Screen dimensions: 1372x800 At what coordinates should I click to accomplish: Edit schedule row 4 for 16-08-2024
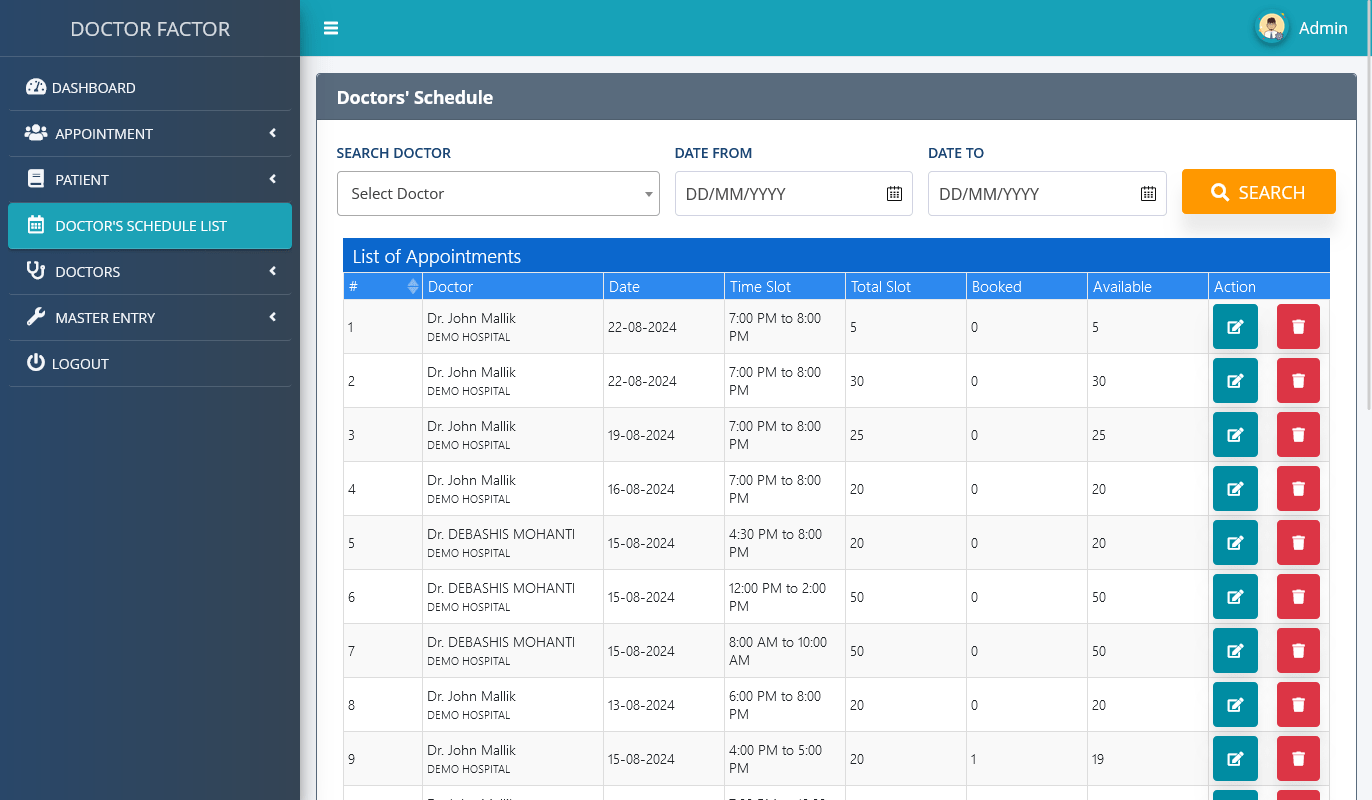click(x=1234, y=489)
